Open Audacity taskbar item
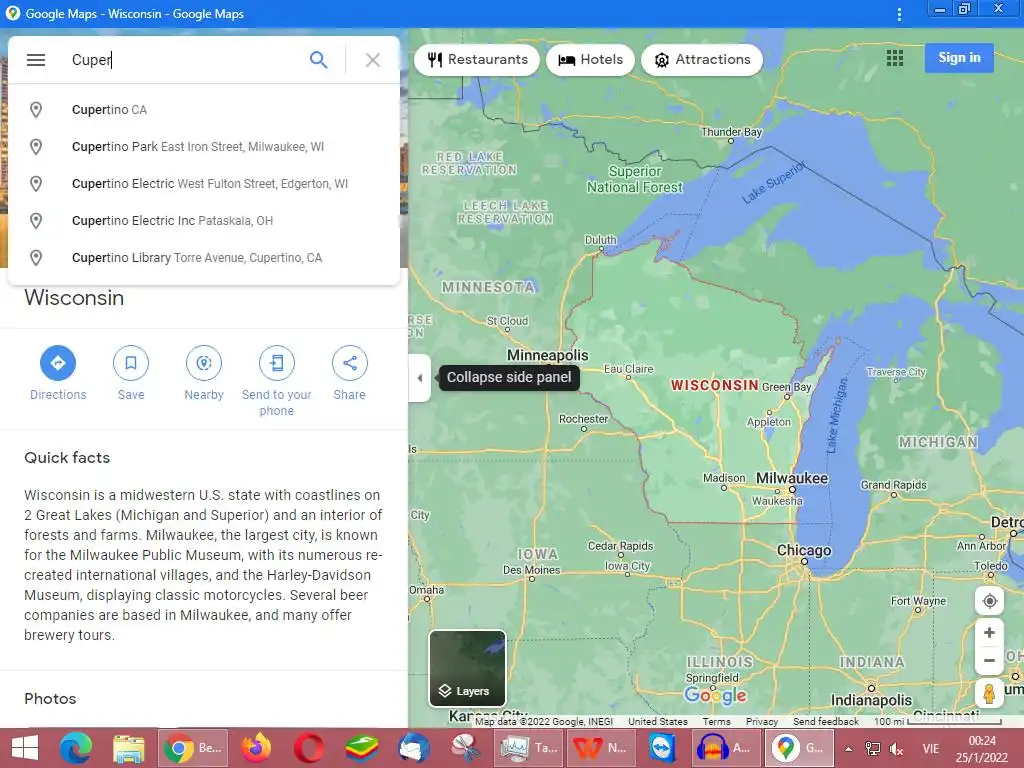Screen dimensions: 1024x768 point(727,748)
